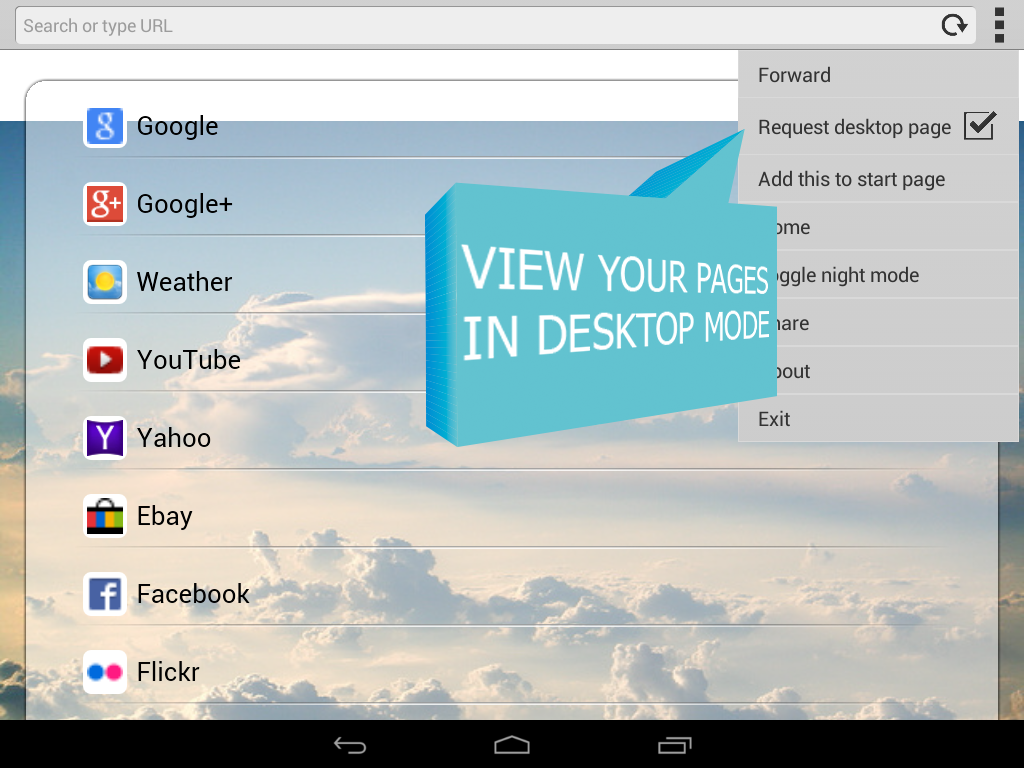
Task: Click the Google+ link text
Action: coord(184,204)
